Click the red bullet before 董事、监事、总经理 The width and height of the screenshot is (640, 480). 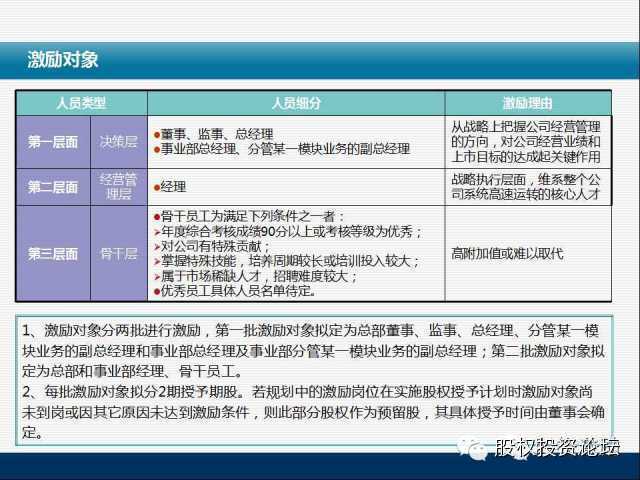click(157, 134)
